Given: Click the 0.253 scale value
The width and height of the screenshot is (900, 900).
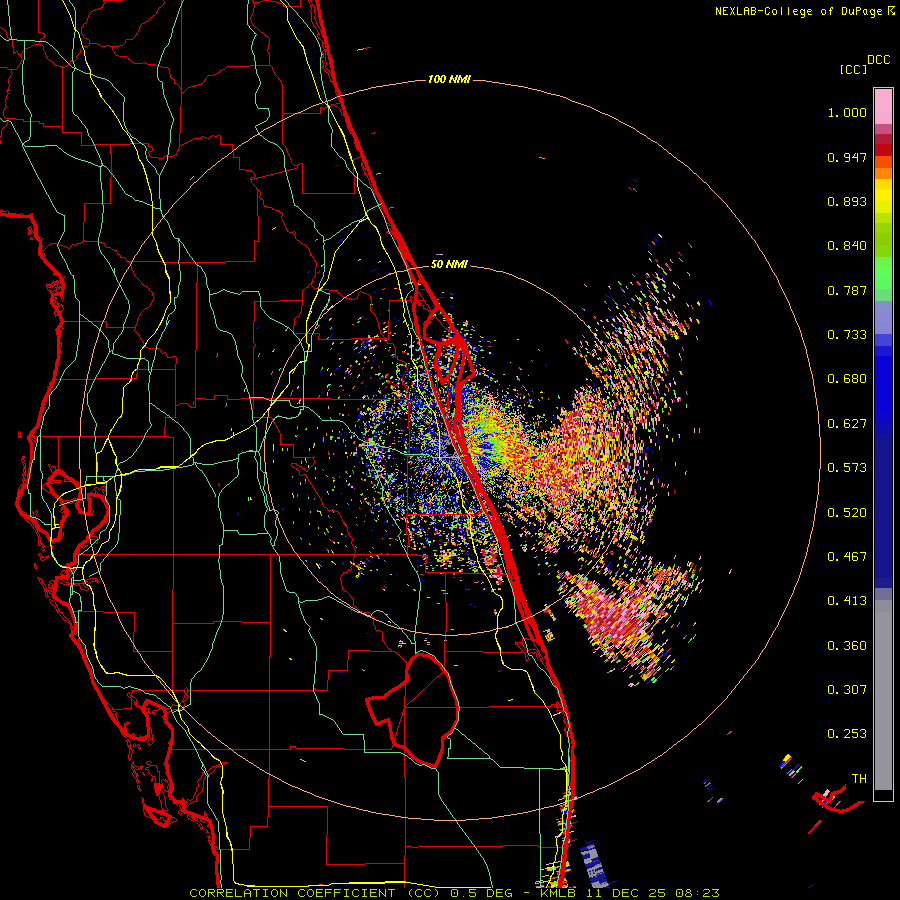Looking at the screenshot, I should [847, 734].
